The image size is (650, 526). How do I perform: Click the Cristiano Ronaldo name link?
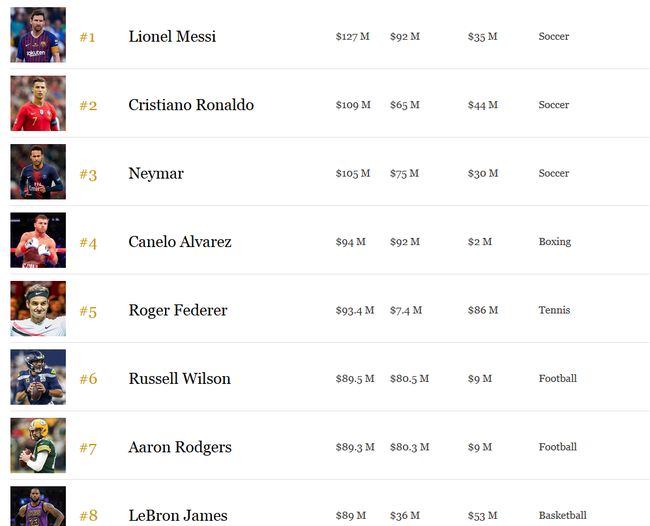coord(191,105)
